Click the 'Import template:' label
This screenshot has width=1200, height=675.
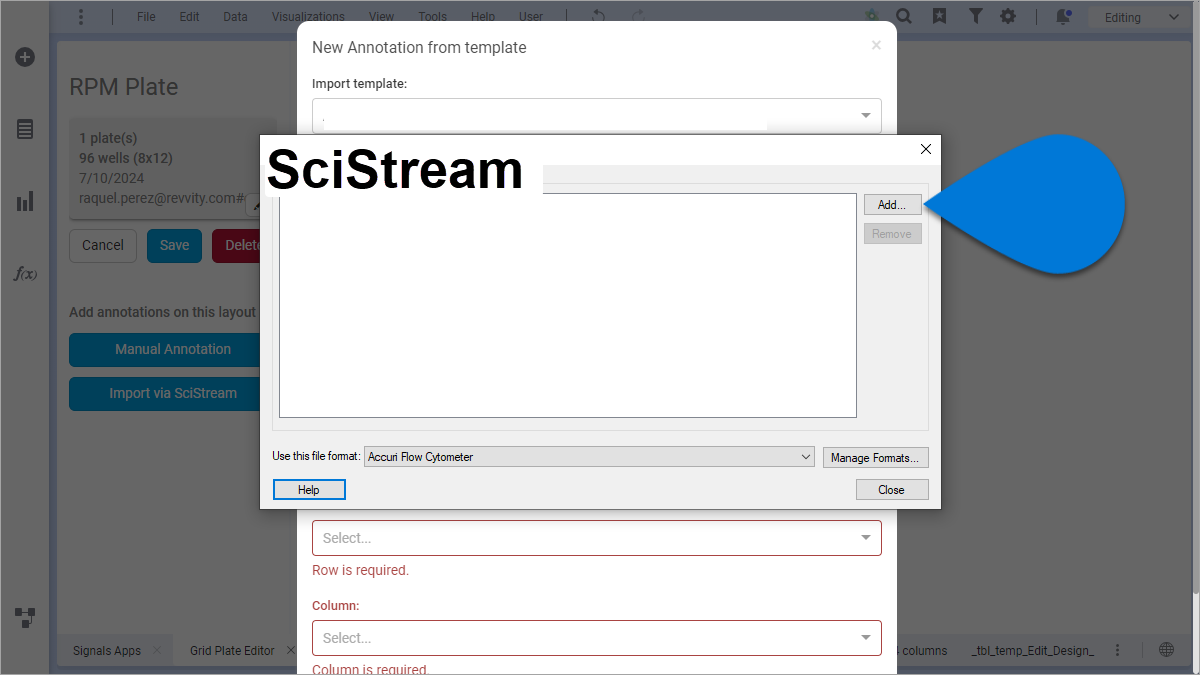coord(360,84)
